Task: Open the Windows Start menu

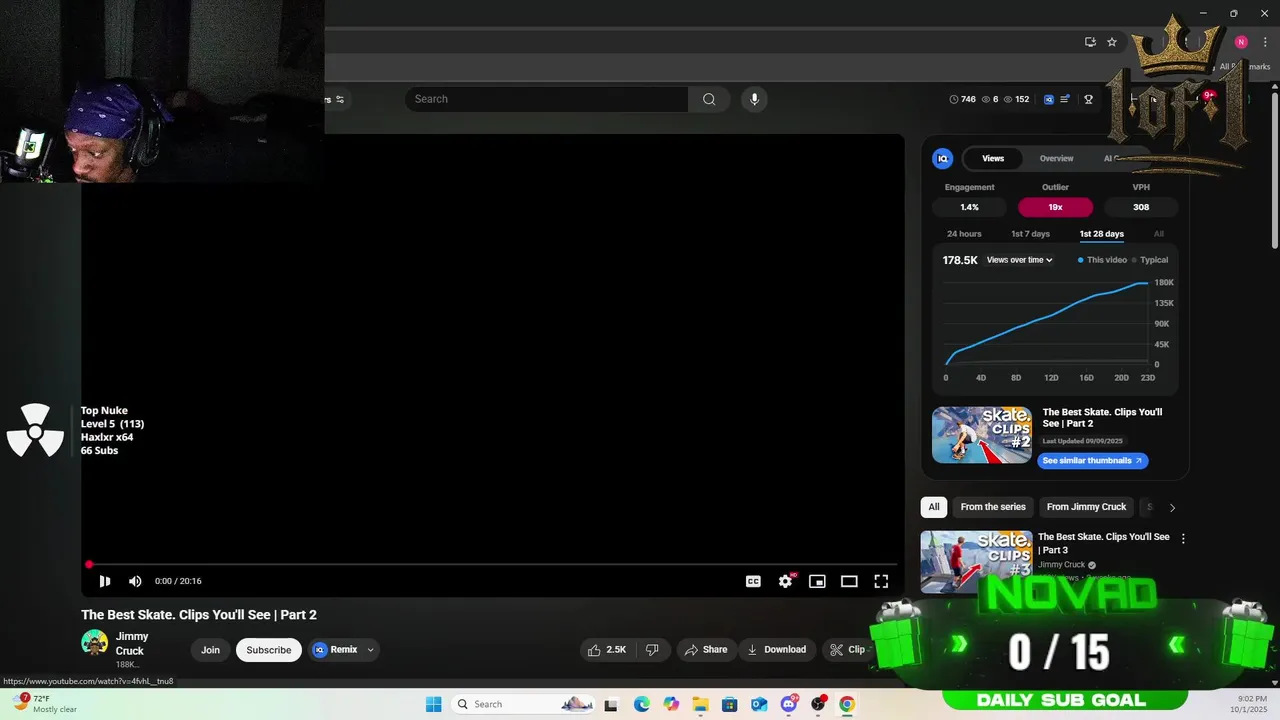Action: [x=433, y=704]
